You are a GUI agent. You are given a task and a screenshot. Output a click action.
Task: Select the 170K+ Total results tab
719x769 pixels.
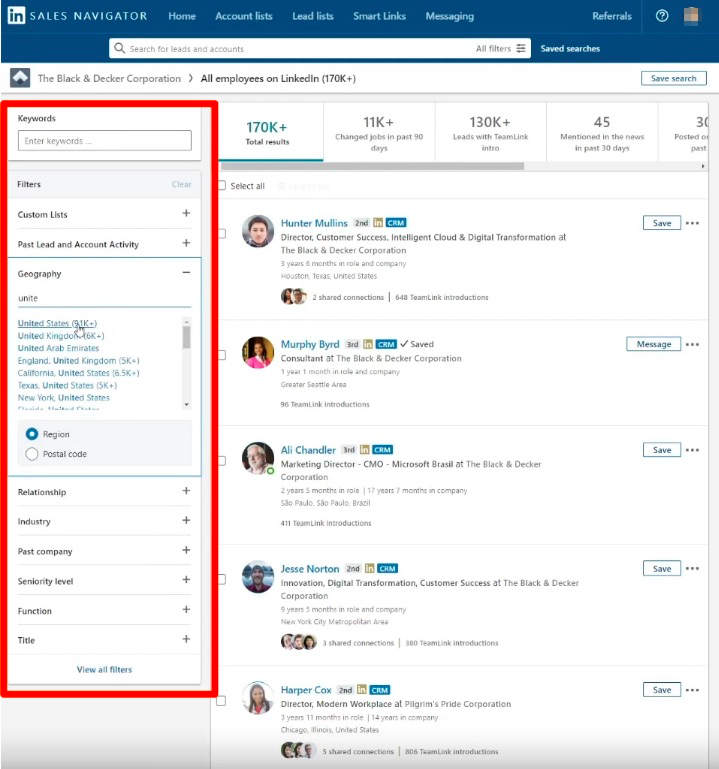point(271,132)
